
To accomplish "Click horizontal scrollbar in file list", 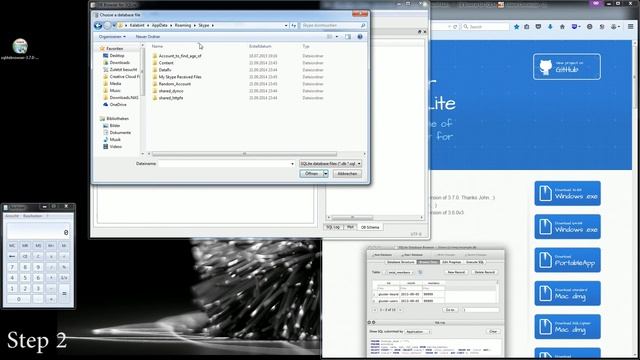I will click(244, 154).
